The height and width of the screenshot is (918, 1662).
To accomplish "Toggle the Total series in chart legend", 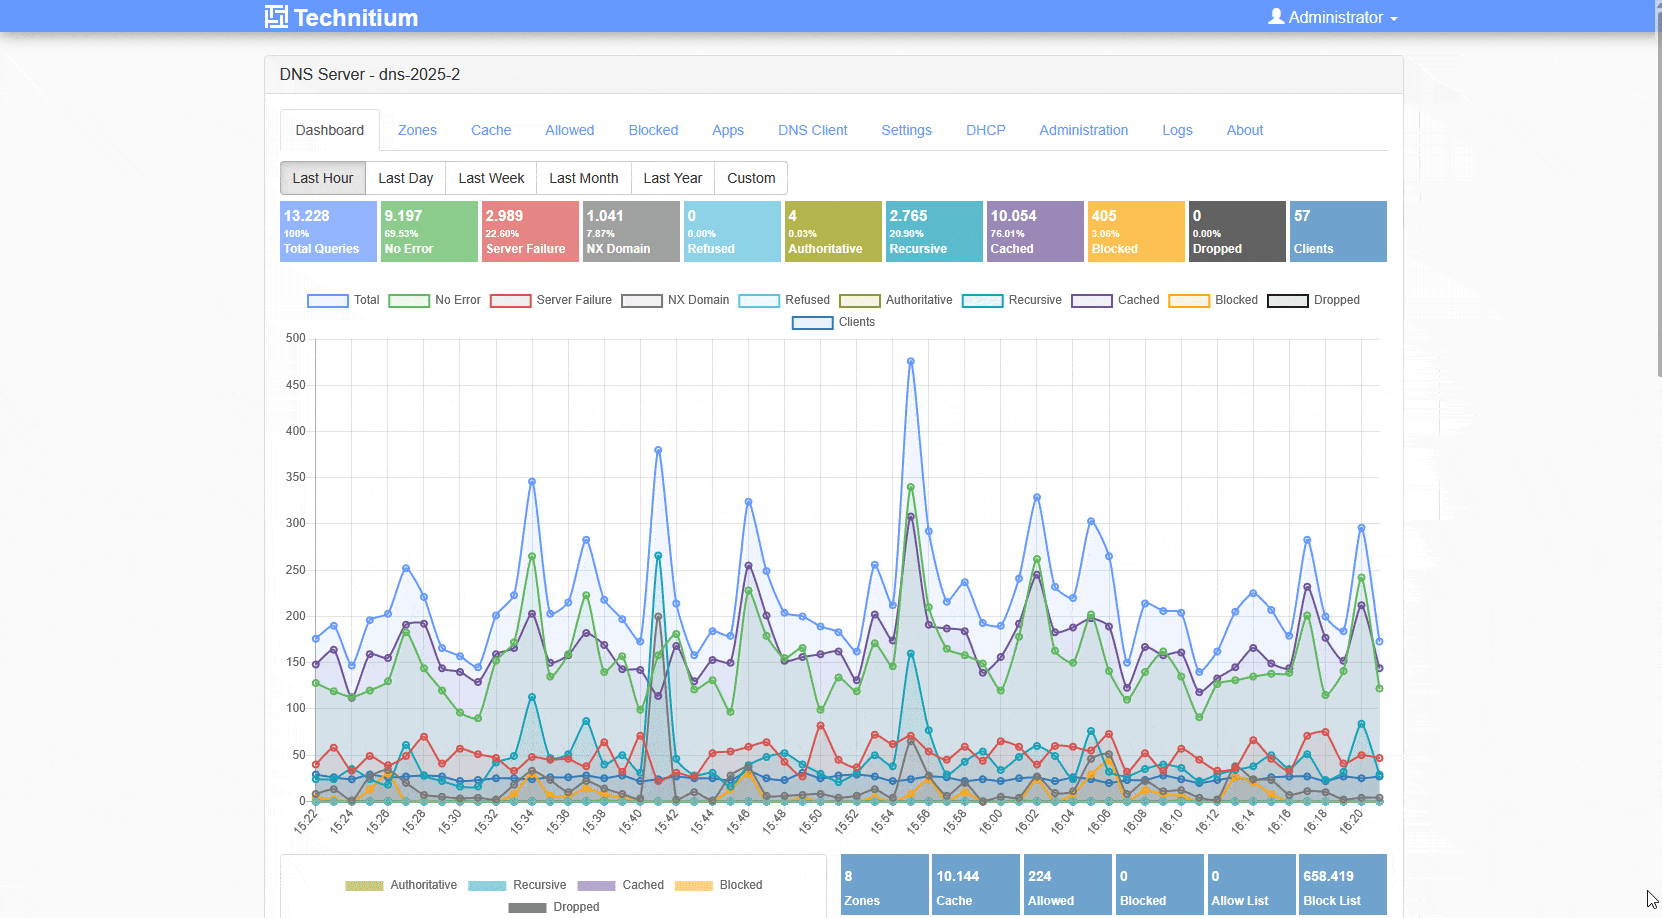I will 343,300.
